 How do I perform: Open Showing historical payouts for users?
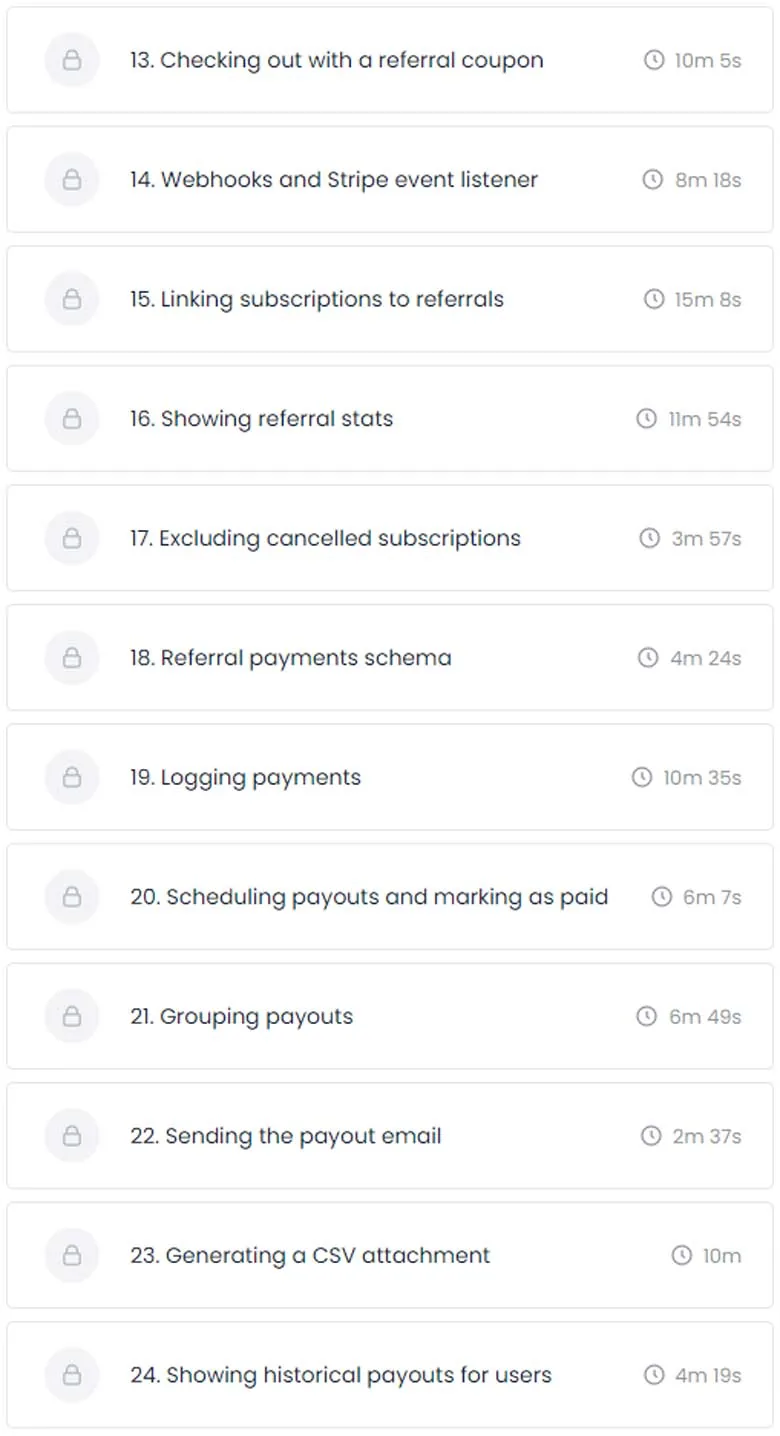tap(390, 1375)
